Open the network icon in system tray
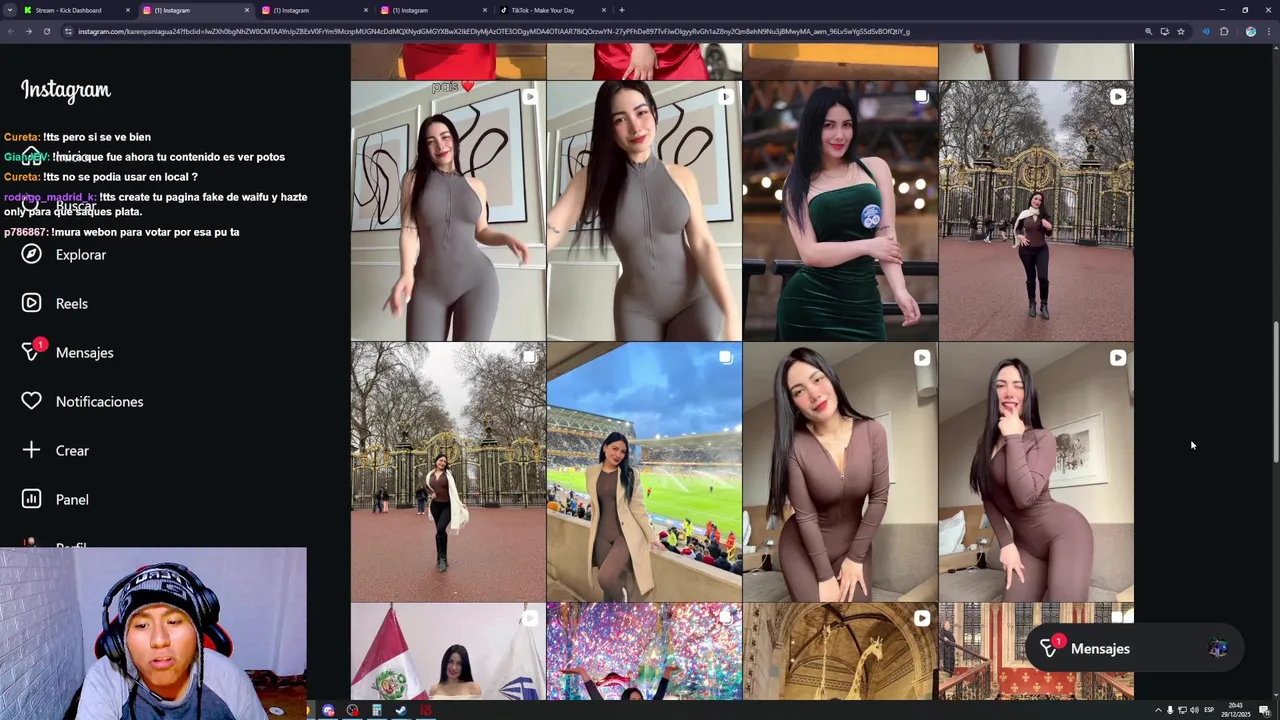 click(x=1182, y=710)
